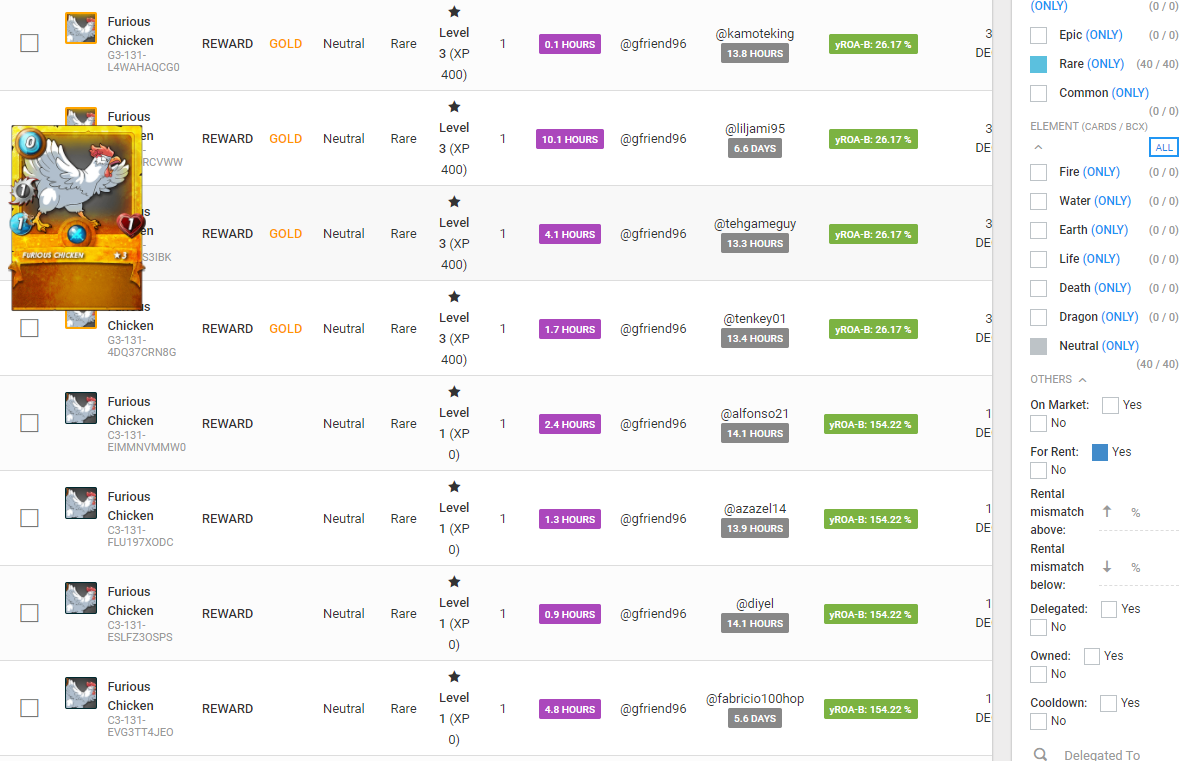The height and width of the screenshot is (761, 1197).
Task: Click the gold Furious Chicken G3-131-L4WAHAQCG0 thumbnail
Action: 81,28
